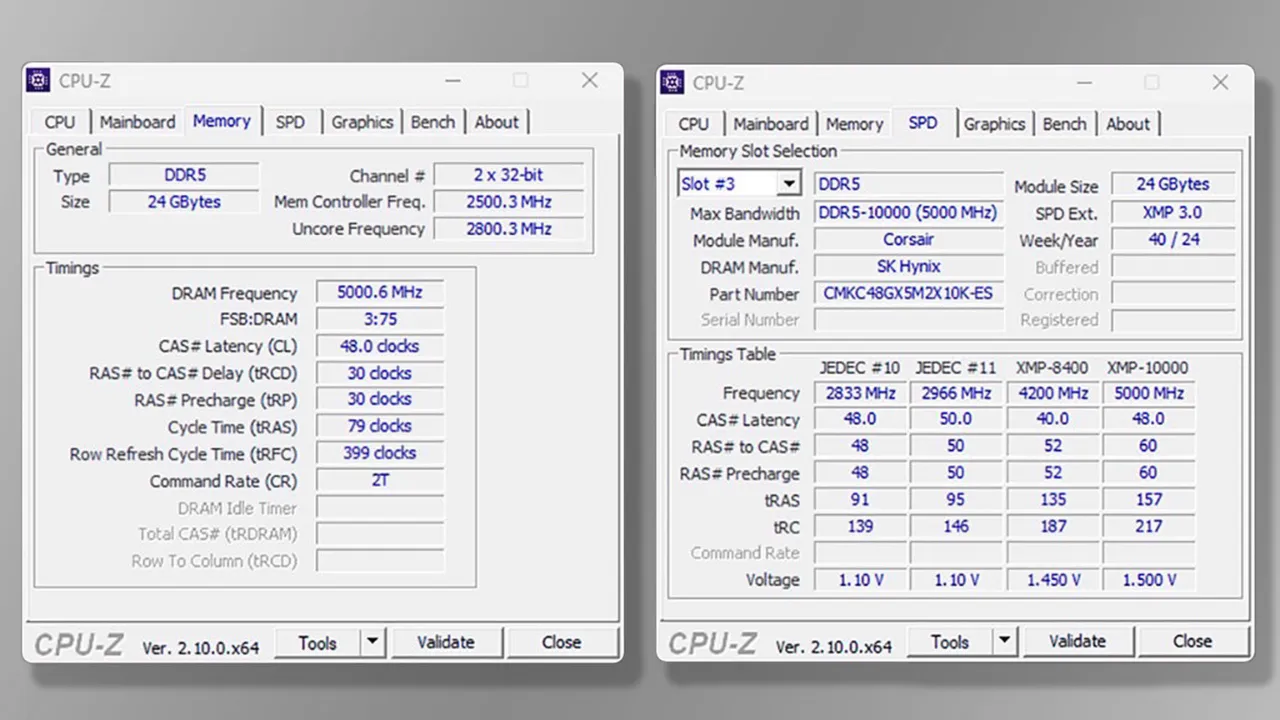Click the tRAS value 157
This screenshot has width=1280, height=720.
1149,499
